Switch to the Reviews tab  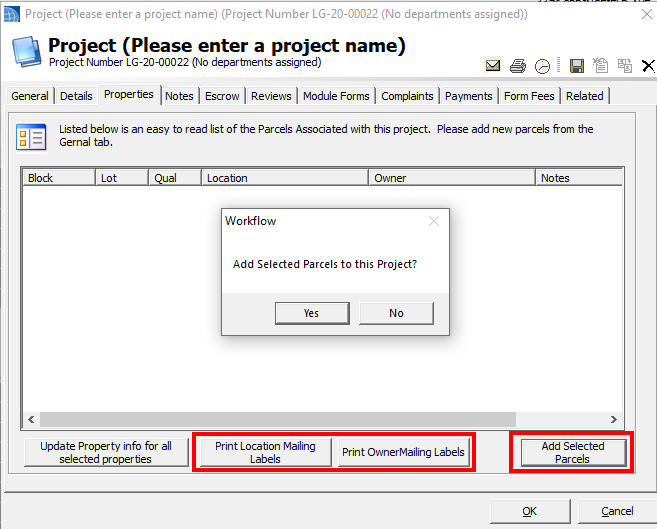point(271,96)
